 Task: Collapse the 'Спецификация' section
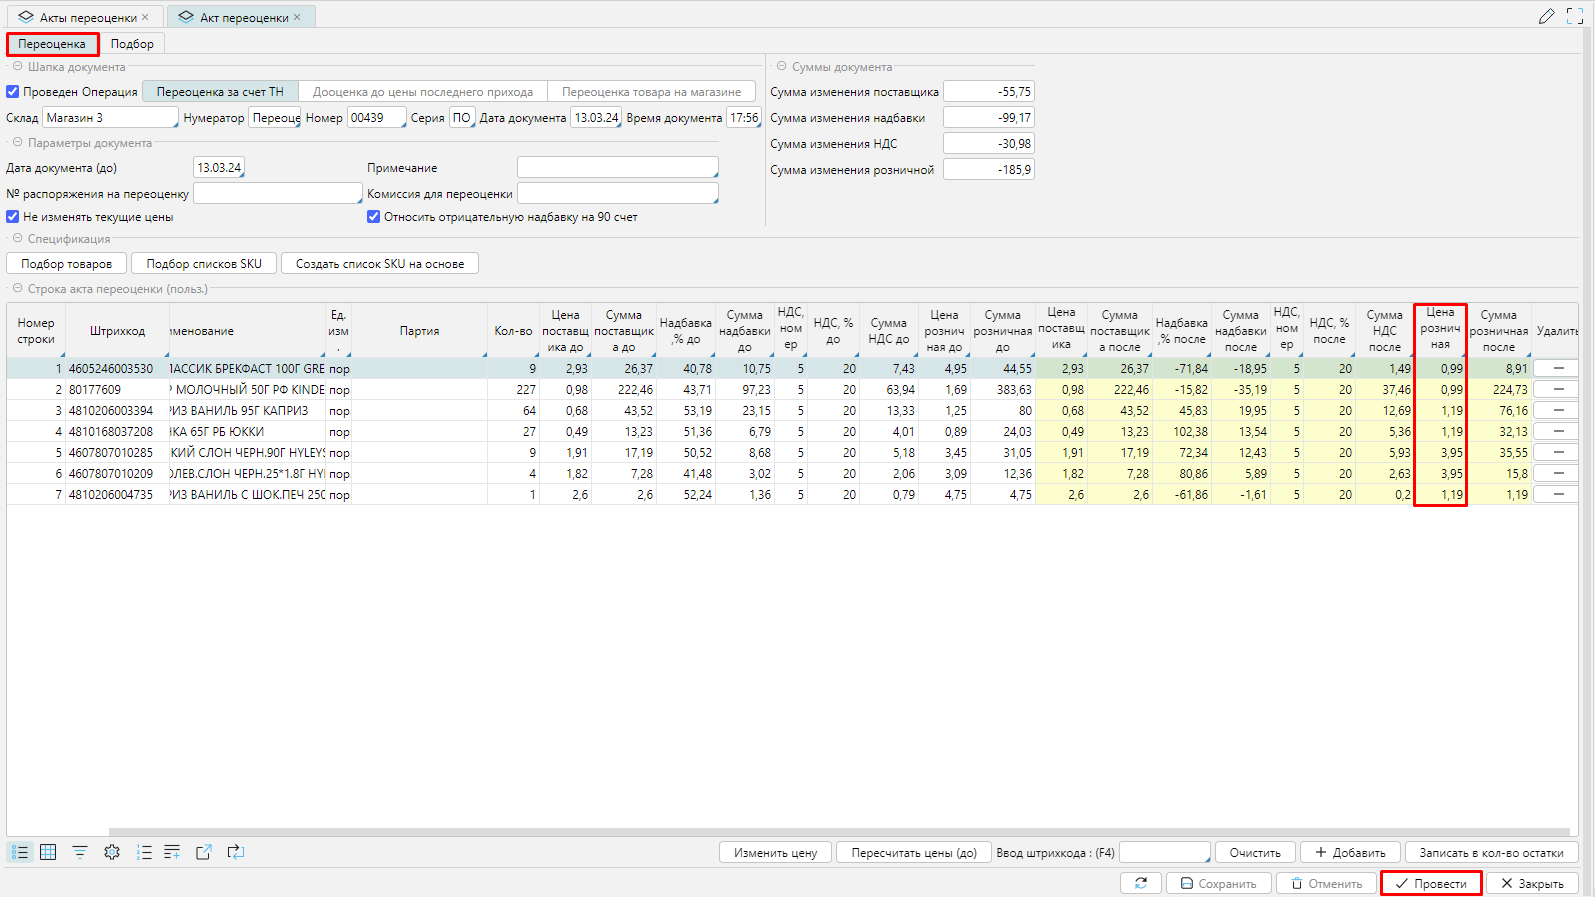pos(17,239)
